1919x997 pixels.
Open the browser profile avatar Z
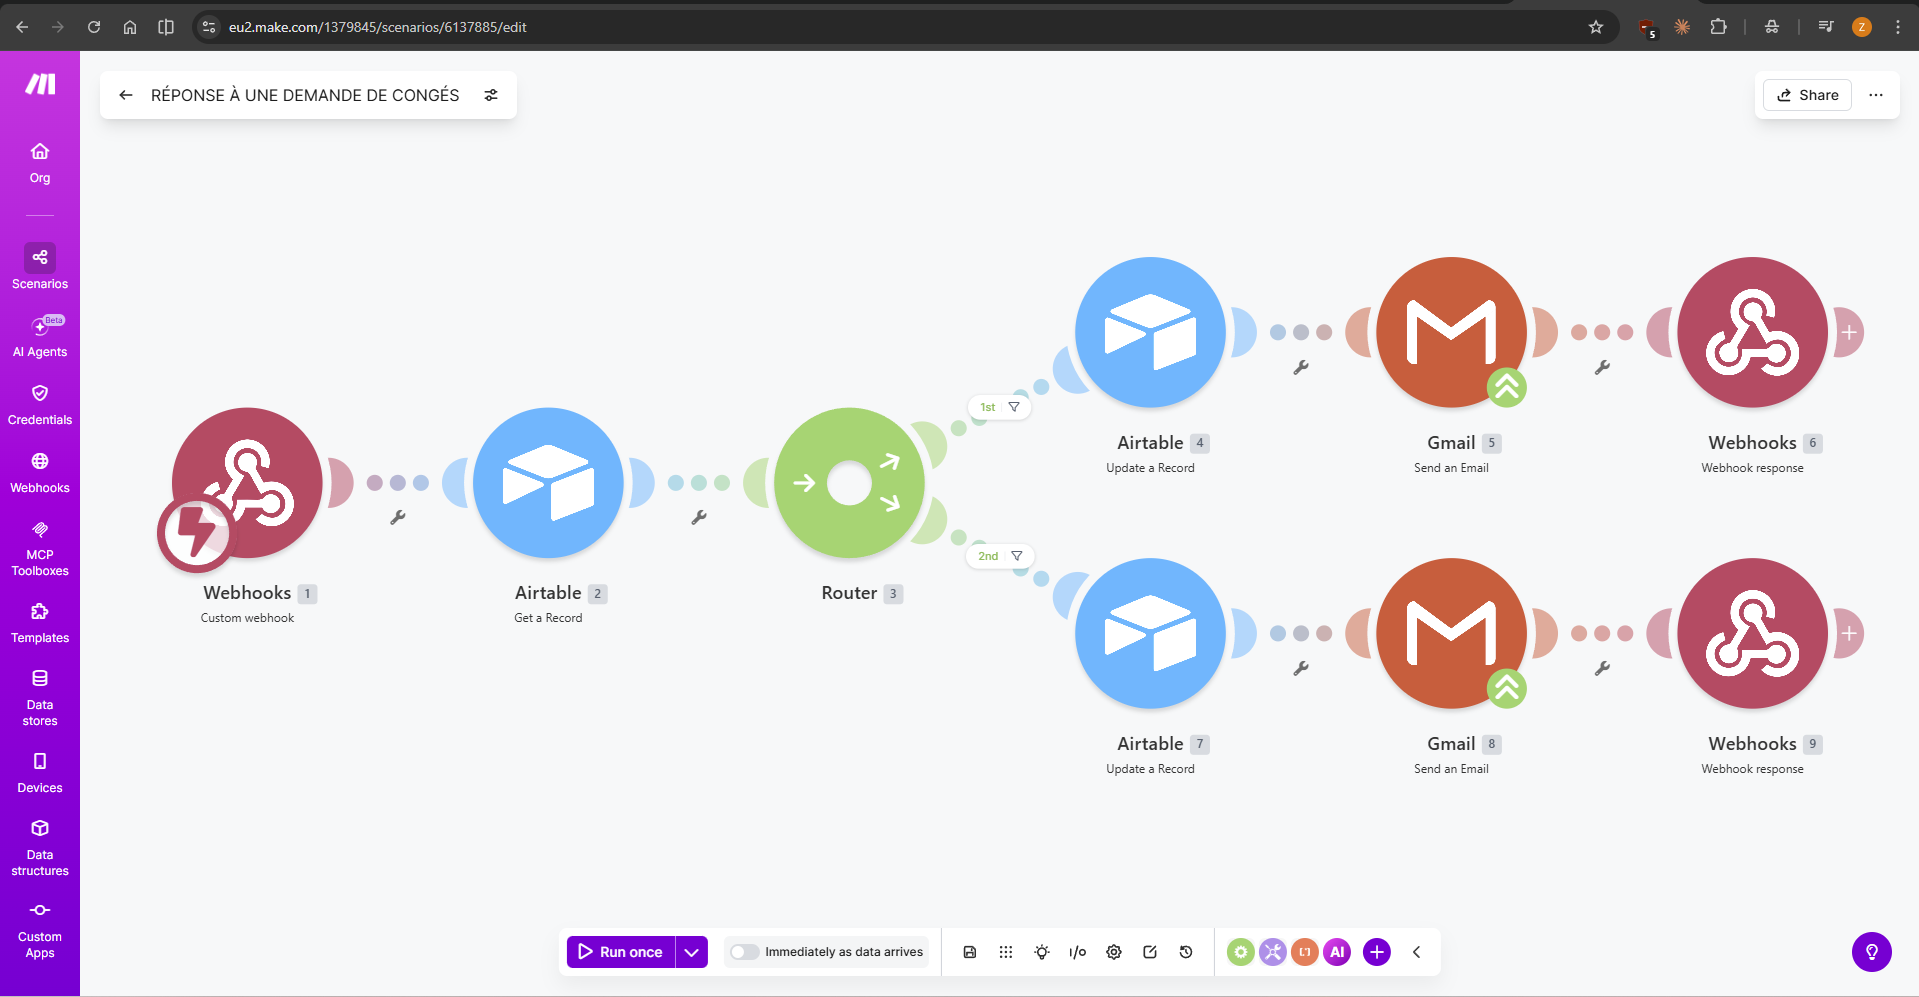1862,27
